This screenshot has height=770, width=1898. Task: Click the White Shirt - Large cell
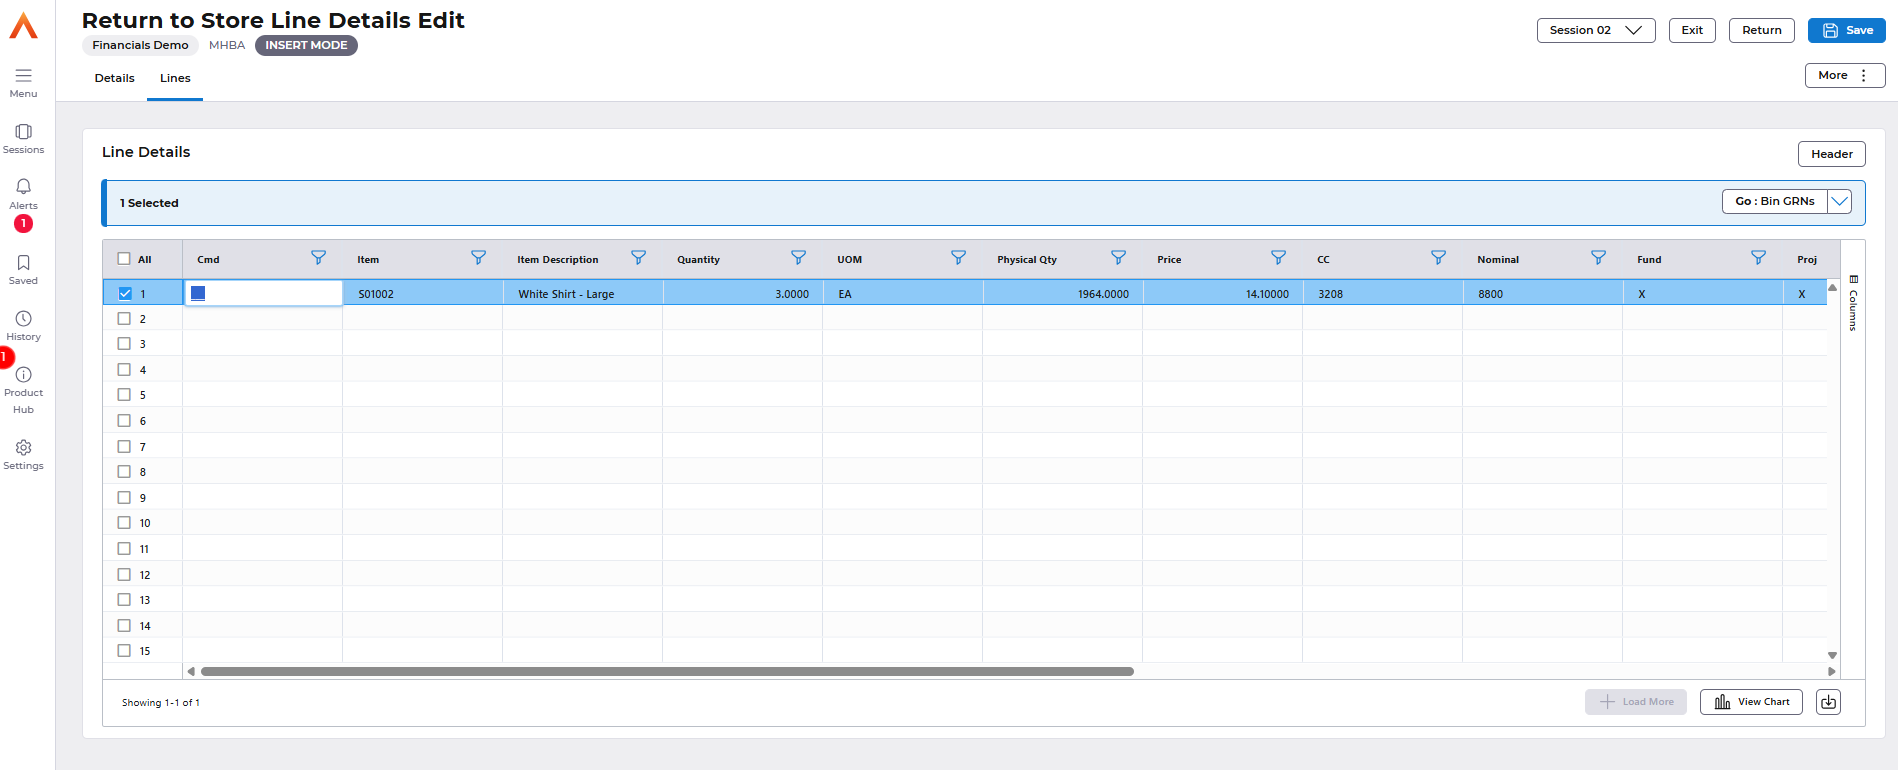pyautogui.click(x=583, y=294)
